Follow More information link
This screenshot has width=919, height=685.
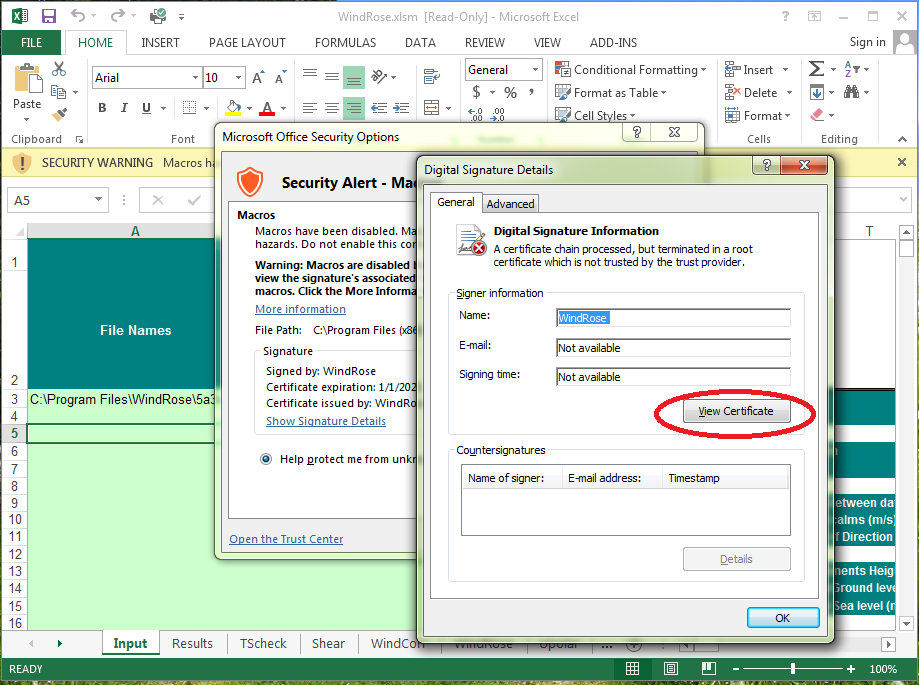300,309
